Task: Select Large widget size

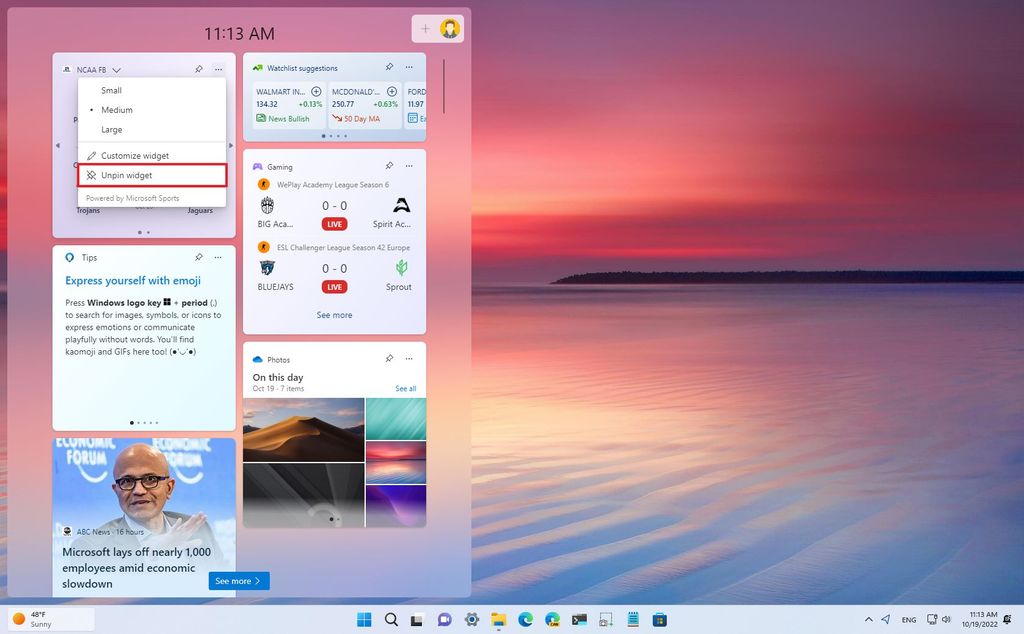Action: [x=110, y=129]
